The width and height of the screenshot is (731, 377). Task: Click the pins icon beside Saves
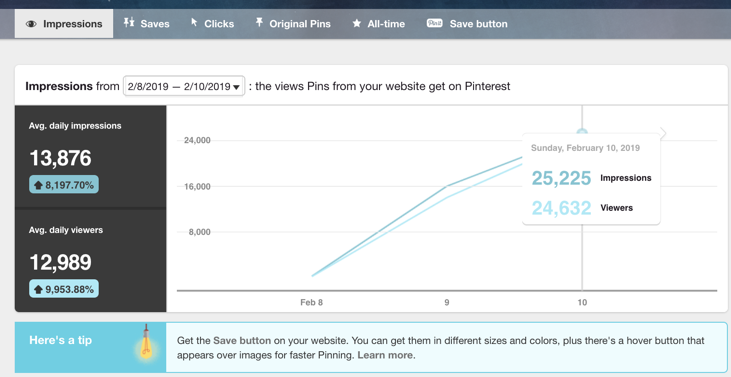click(129, 22)
